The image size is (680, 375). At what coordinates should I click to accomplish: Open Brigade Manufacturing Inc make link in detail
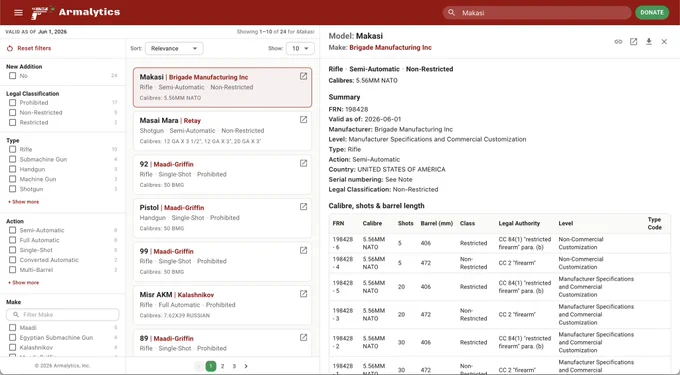[390, 48]
